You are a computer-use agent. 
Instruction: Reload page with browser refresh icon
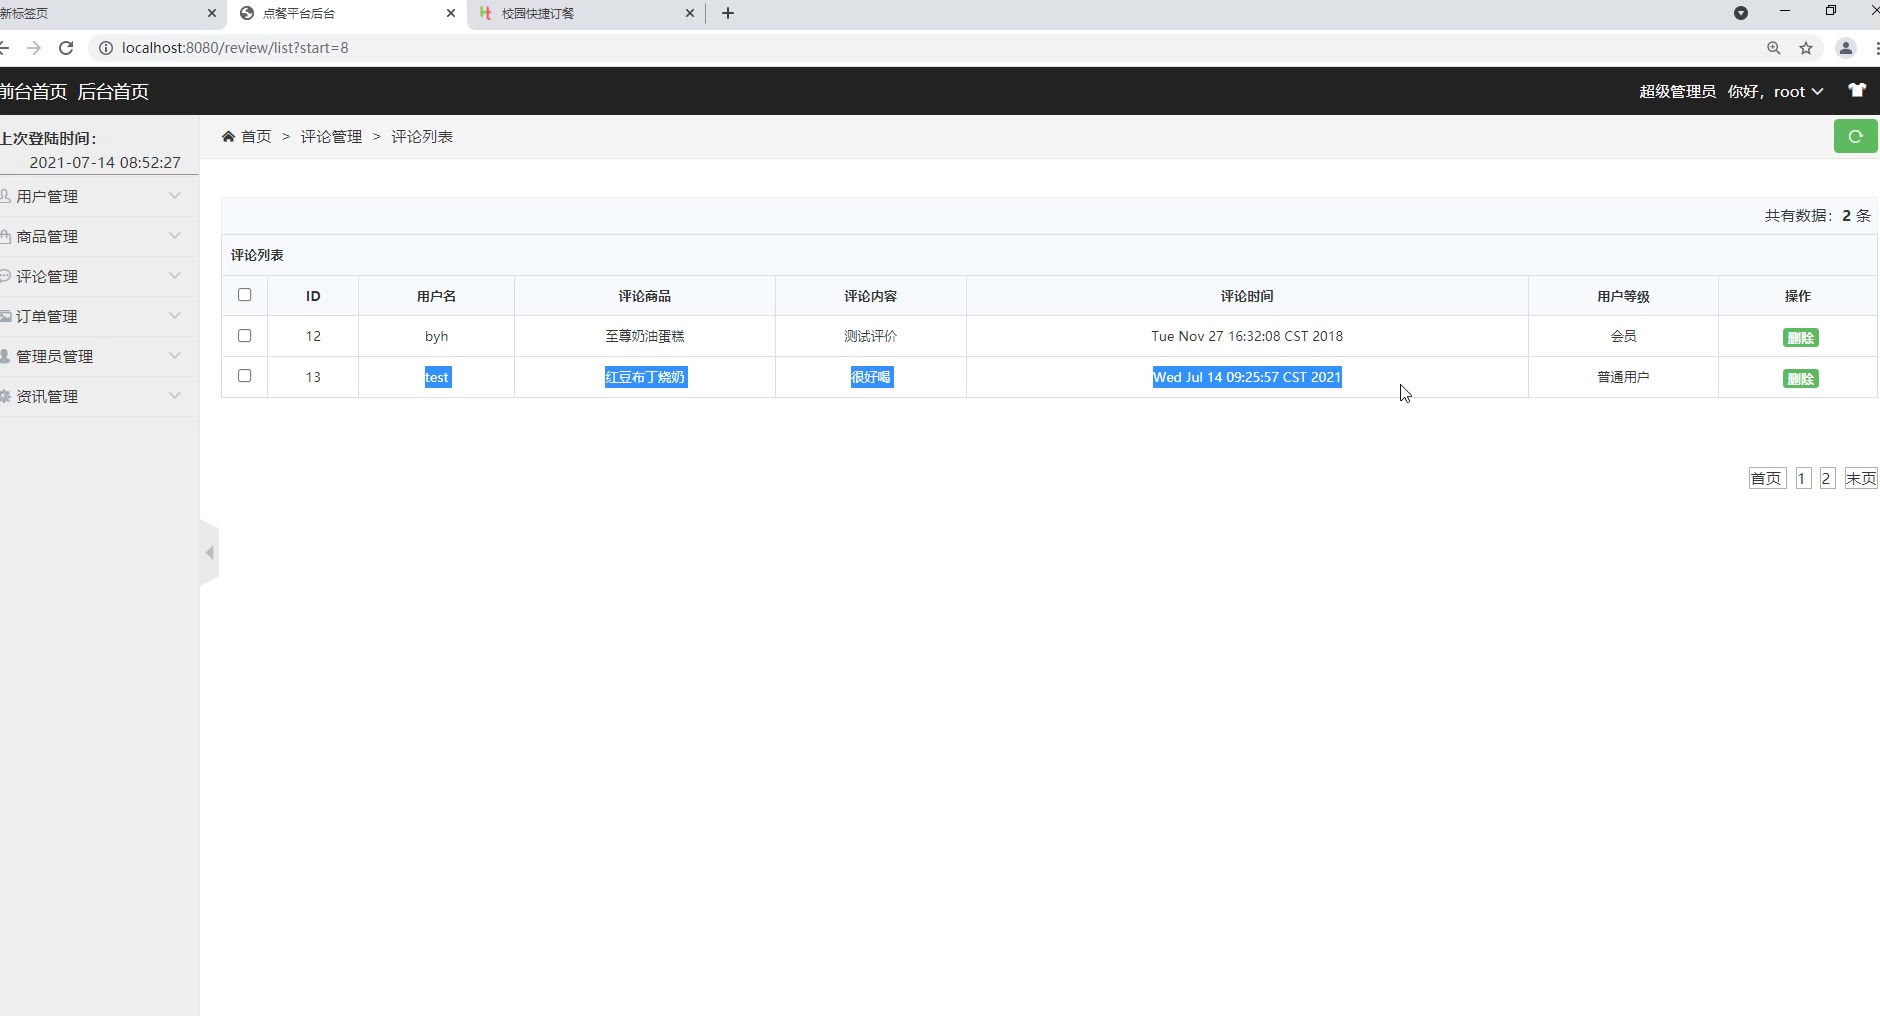66,47
